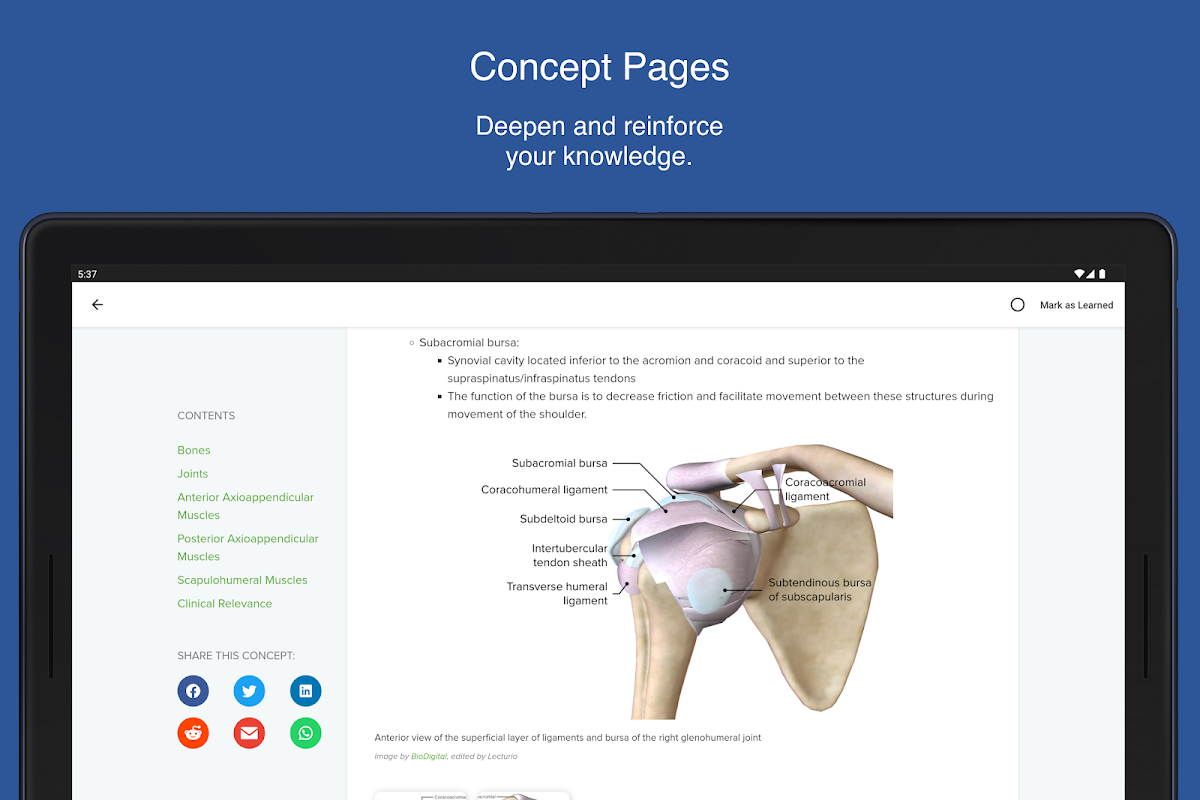
Task: Click the sentence about decreasing friction
Action: (x=720, y=405)
